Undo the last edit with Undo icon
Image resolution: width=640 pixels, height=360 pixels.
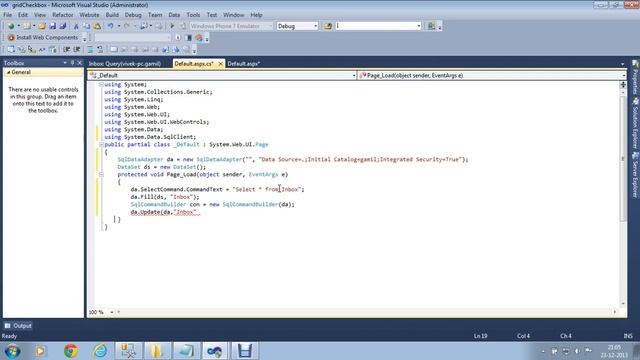(x=111, y=26)
